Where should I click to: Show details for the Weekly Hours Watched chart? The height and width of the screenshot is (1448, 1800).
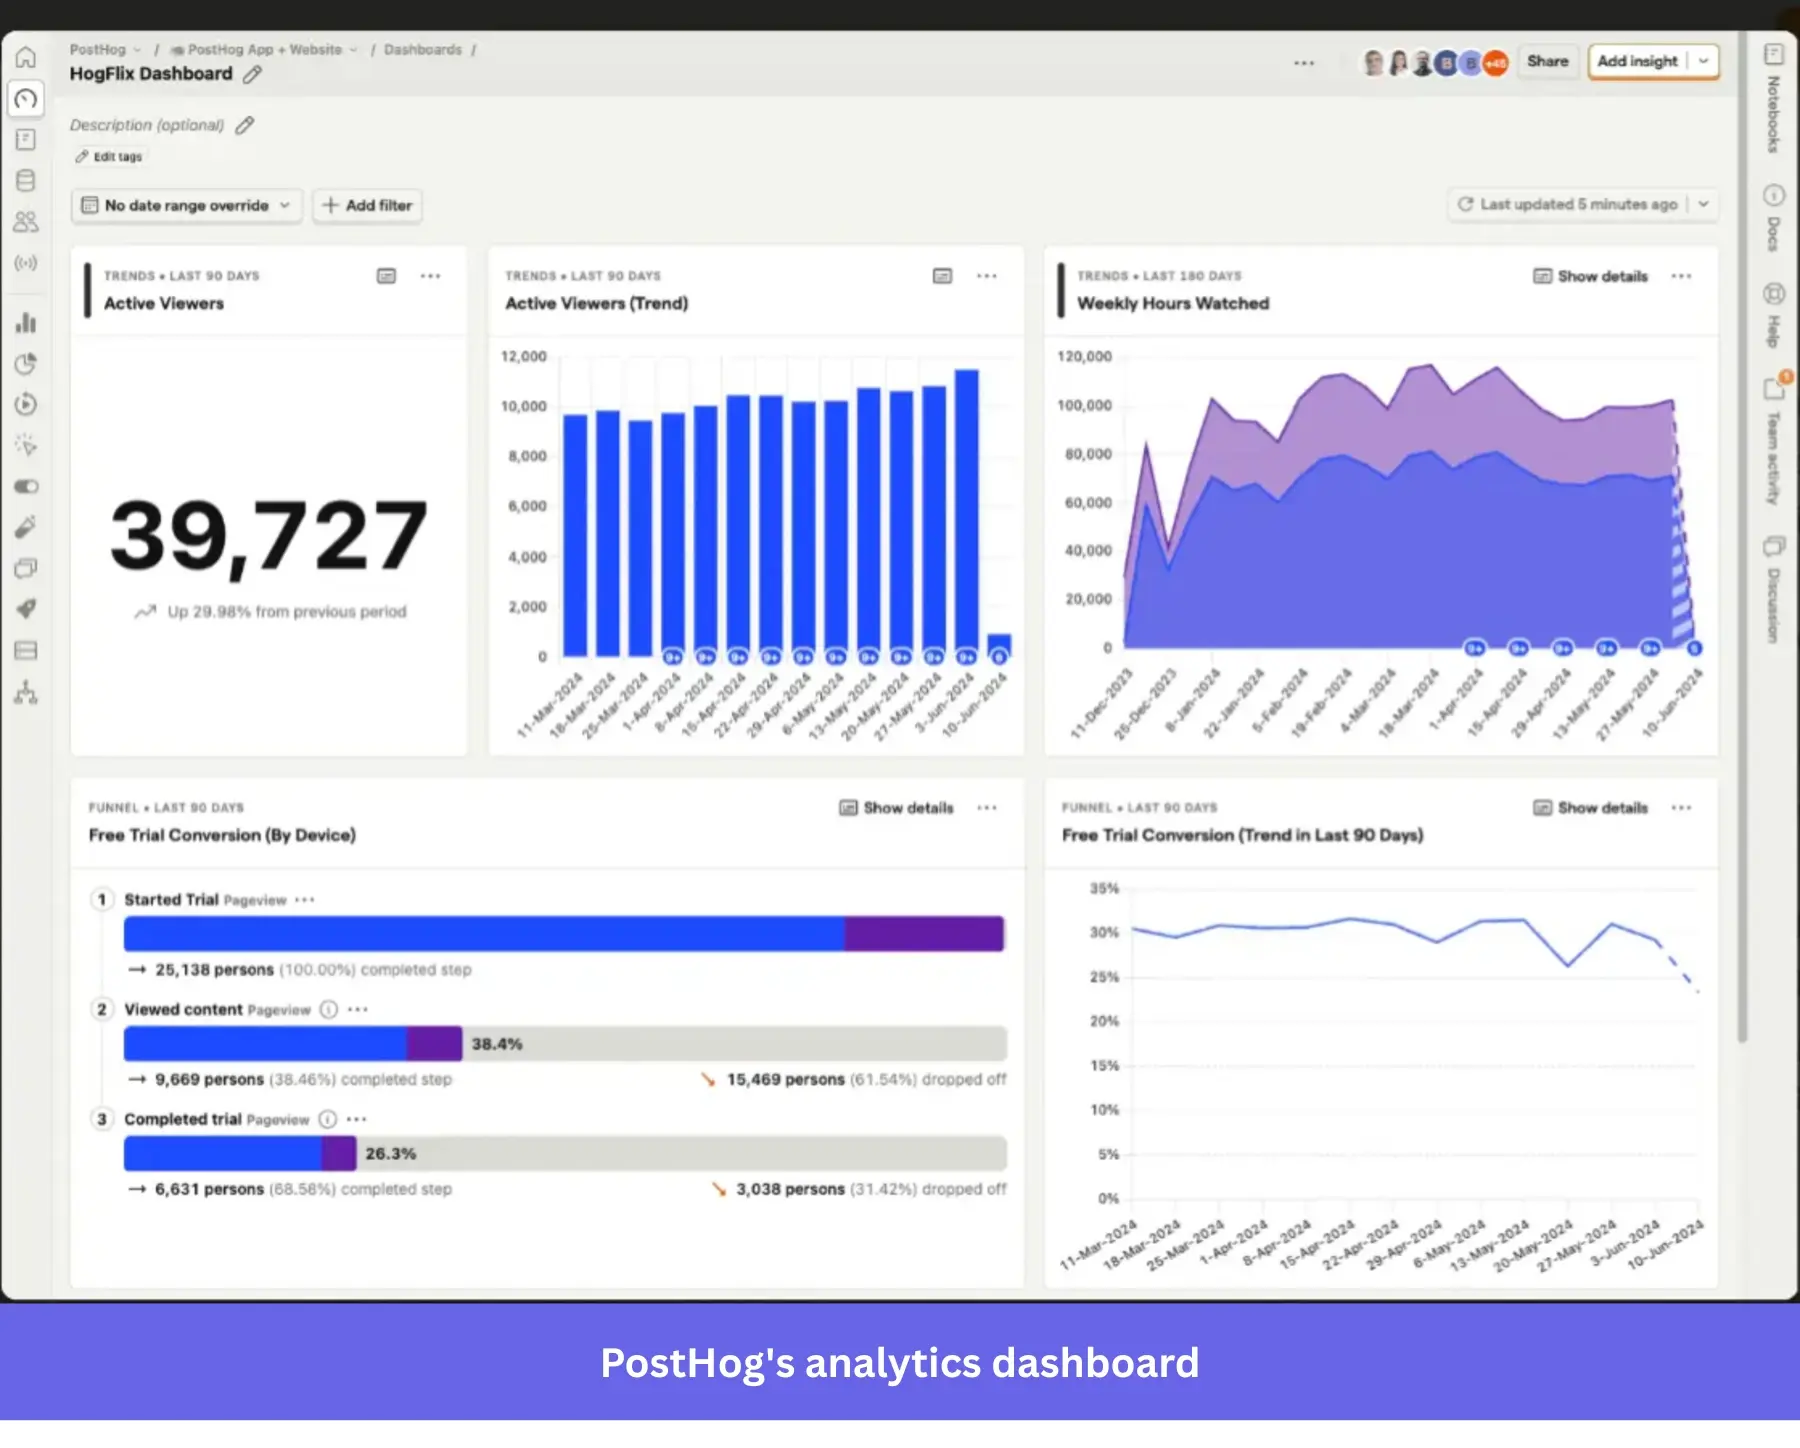tap(1589, 276)
